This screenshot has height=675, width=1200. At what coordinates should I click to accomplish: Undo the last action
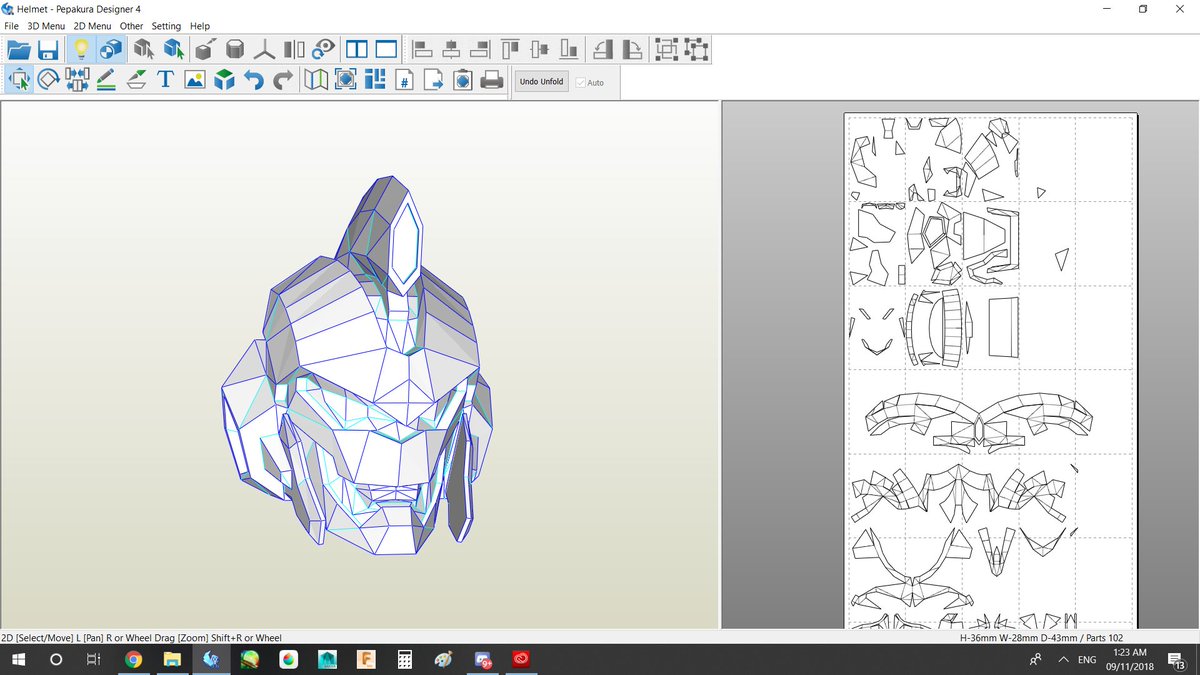[x=254, y=80]
